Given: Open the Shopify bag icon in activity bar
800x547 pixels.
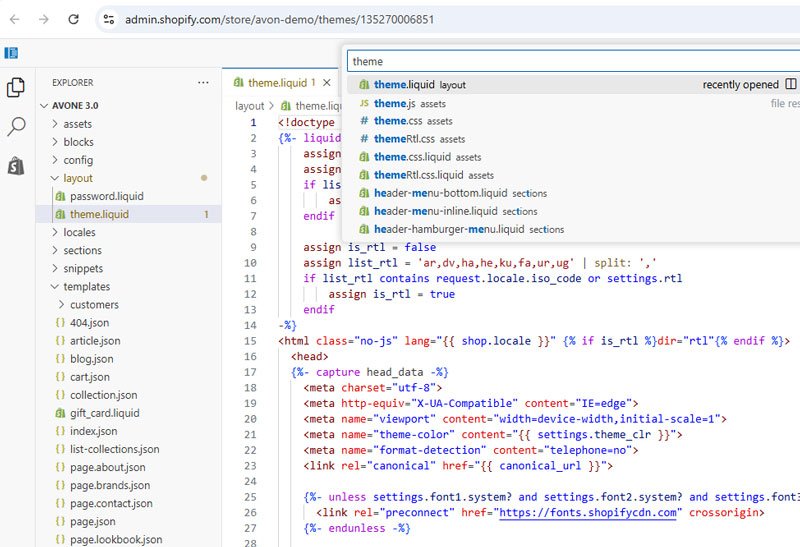Looking at the screenshot, I should pos(16,165).
